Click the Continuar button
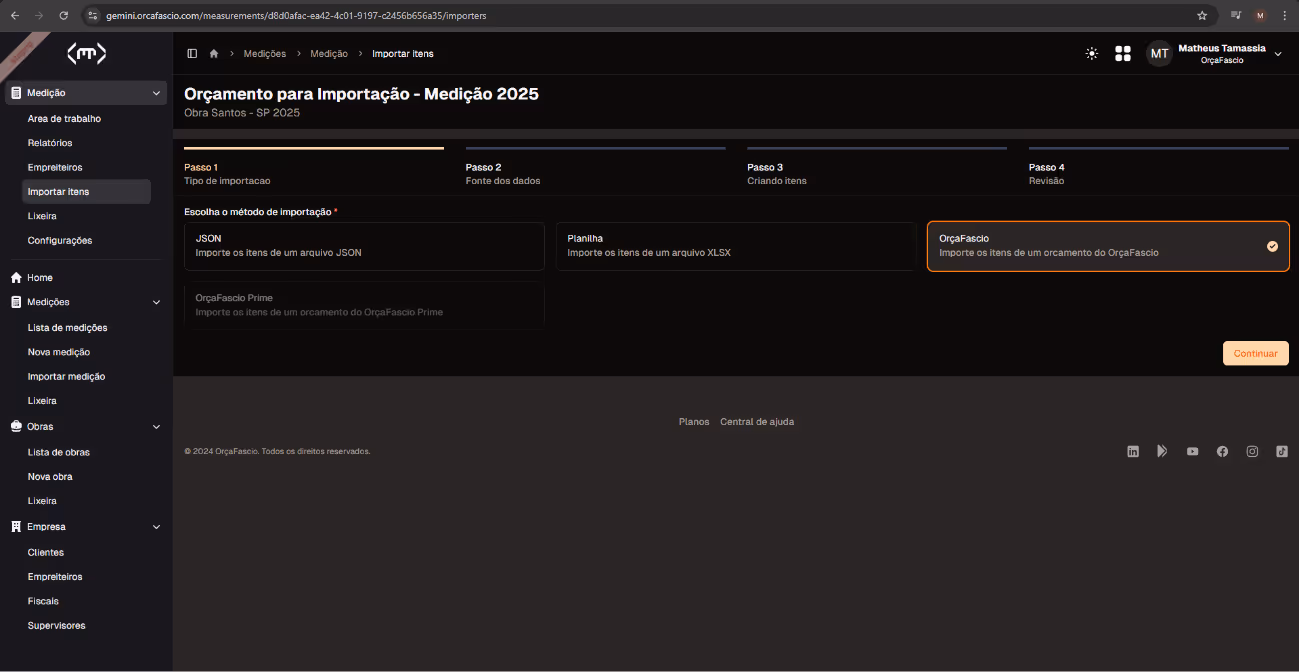The width and height of the screenshot is (1299, 672). click(1255, 353)
